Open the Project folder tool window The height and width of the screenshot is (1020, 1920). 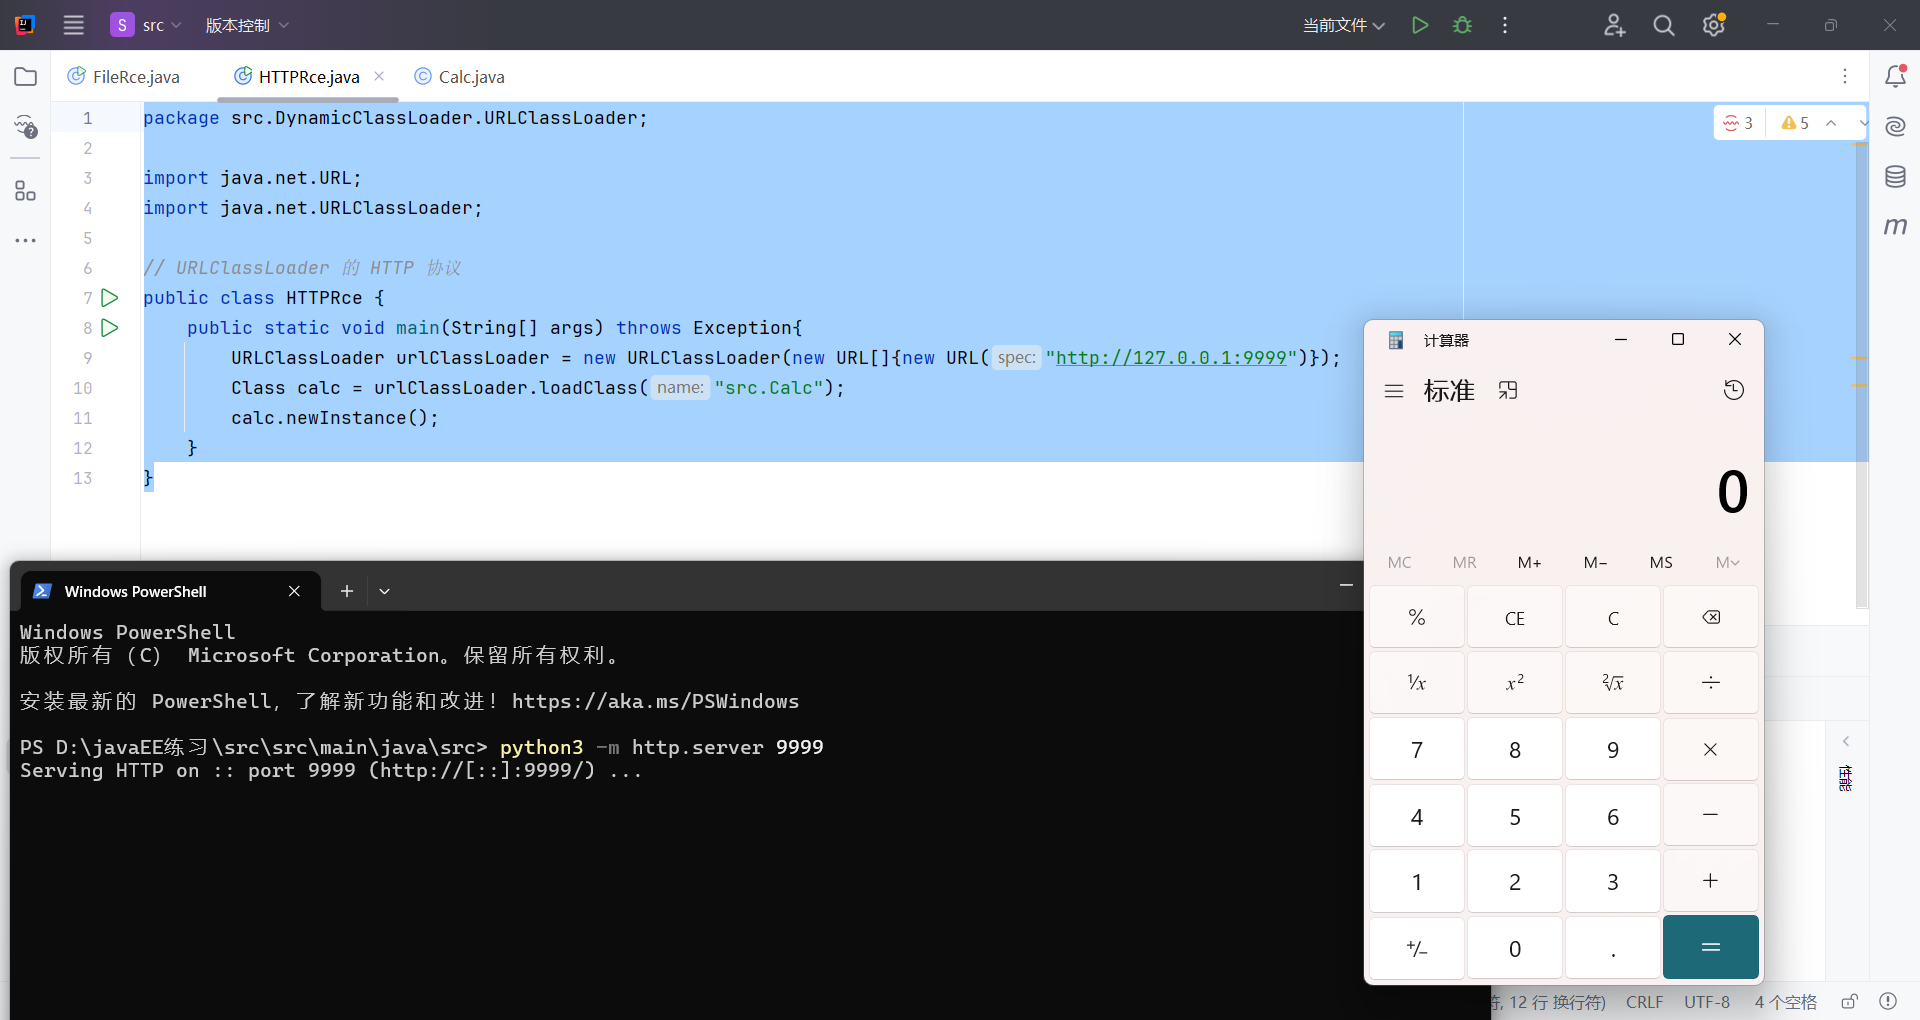pos(26,77)
